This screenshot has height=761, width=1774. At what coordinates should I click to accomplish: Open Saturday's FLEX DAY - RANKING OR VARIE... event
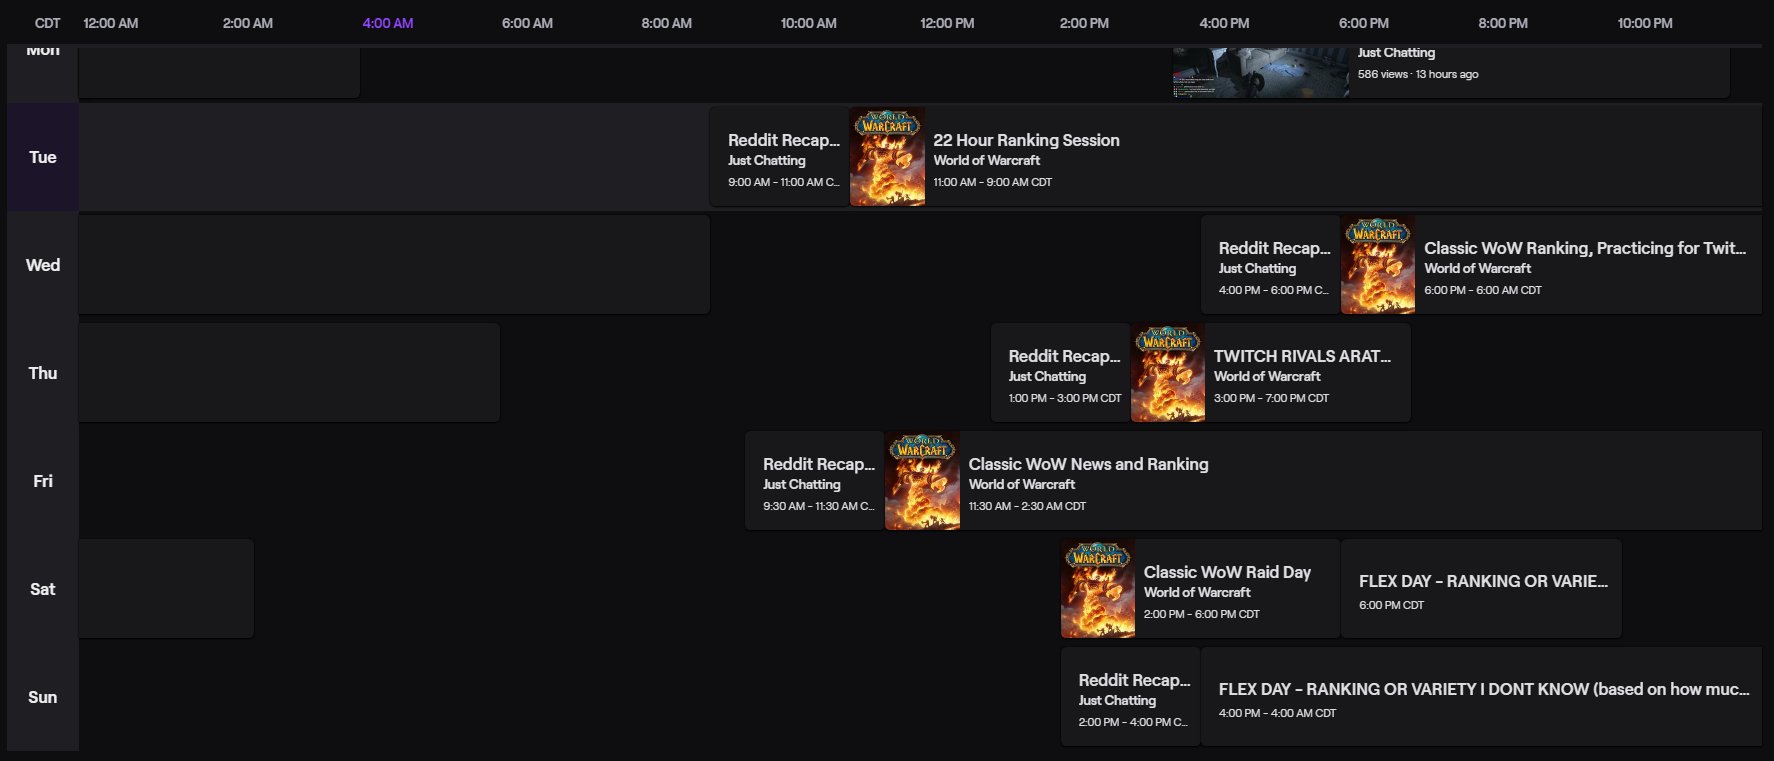1481,589
